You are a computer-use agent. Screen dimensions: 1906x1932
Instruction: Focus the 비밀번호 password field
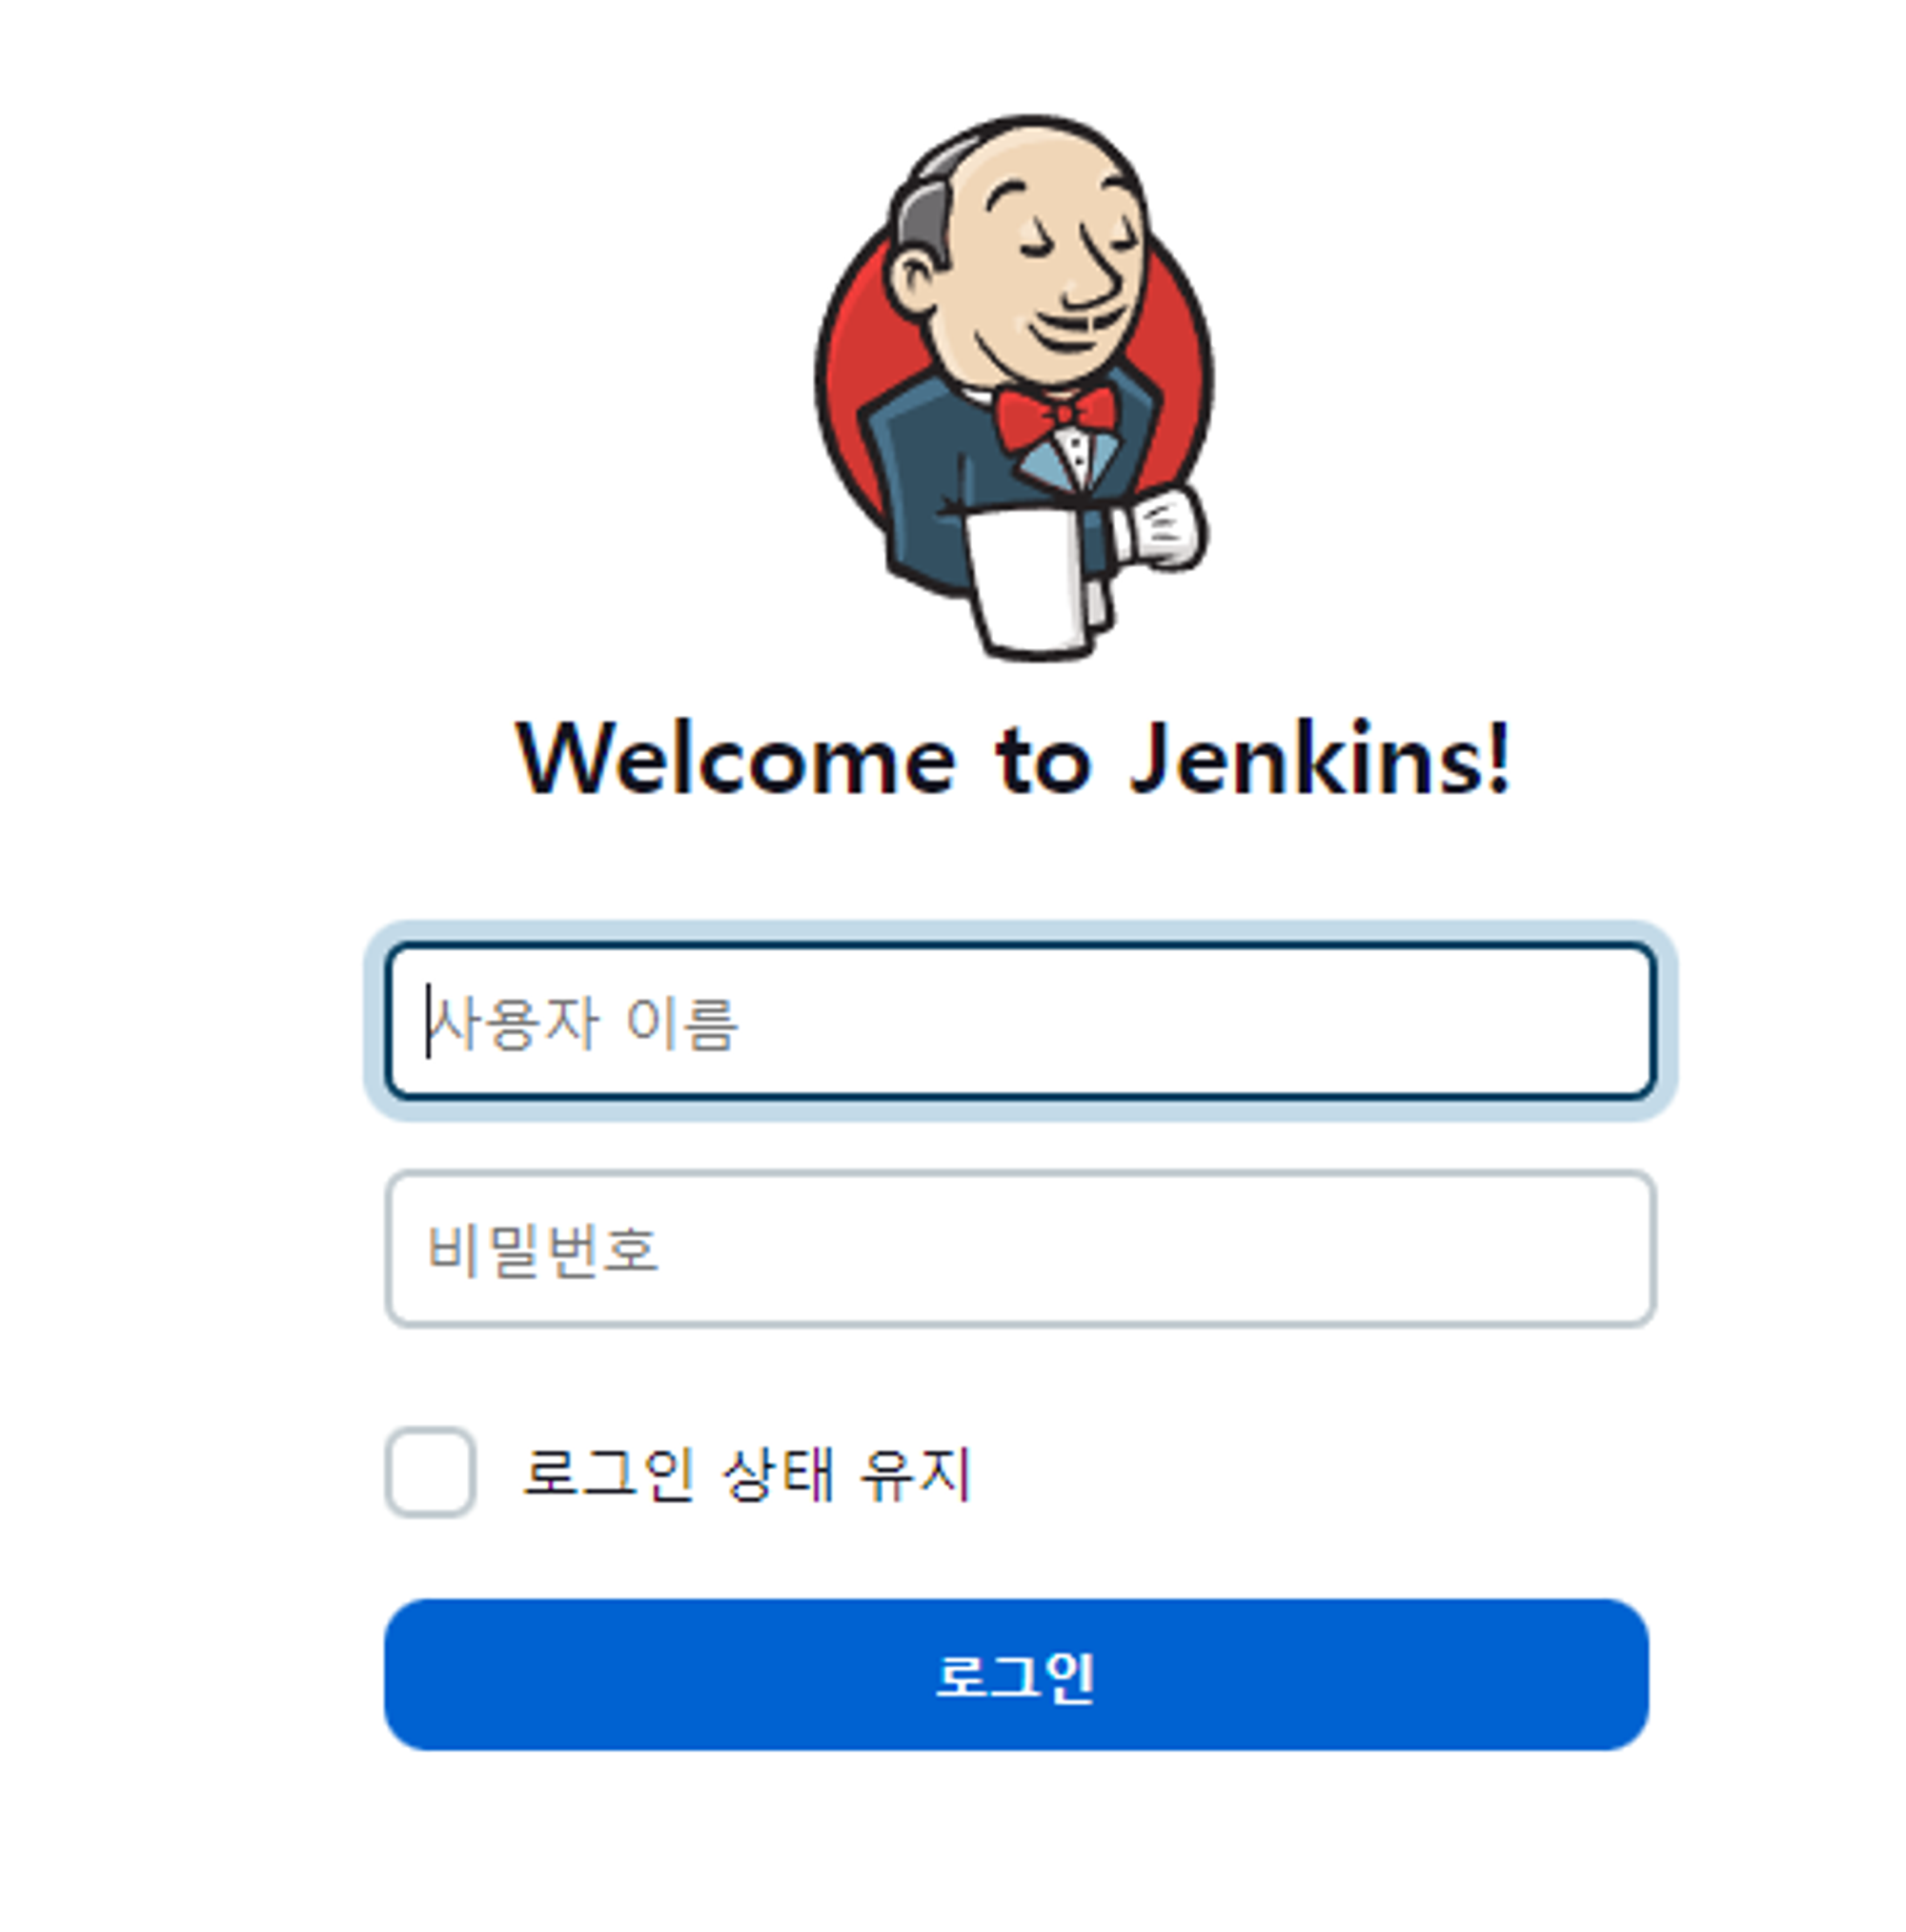[x=1020, y=1248]
